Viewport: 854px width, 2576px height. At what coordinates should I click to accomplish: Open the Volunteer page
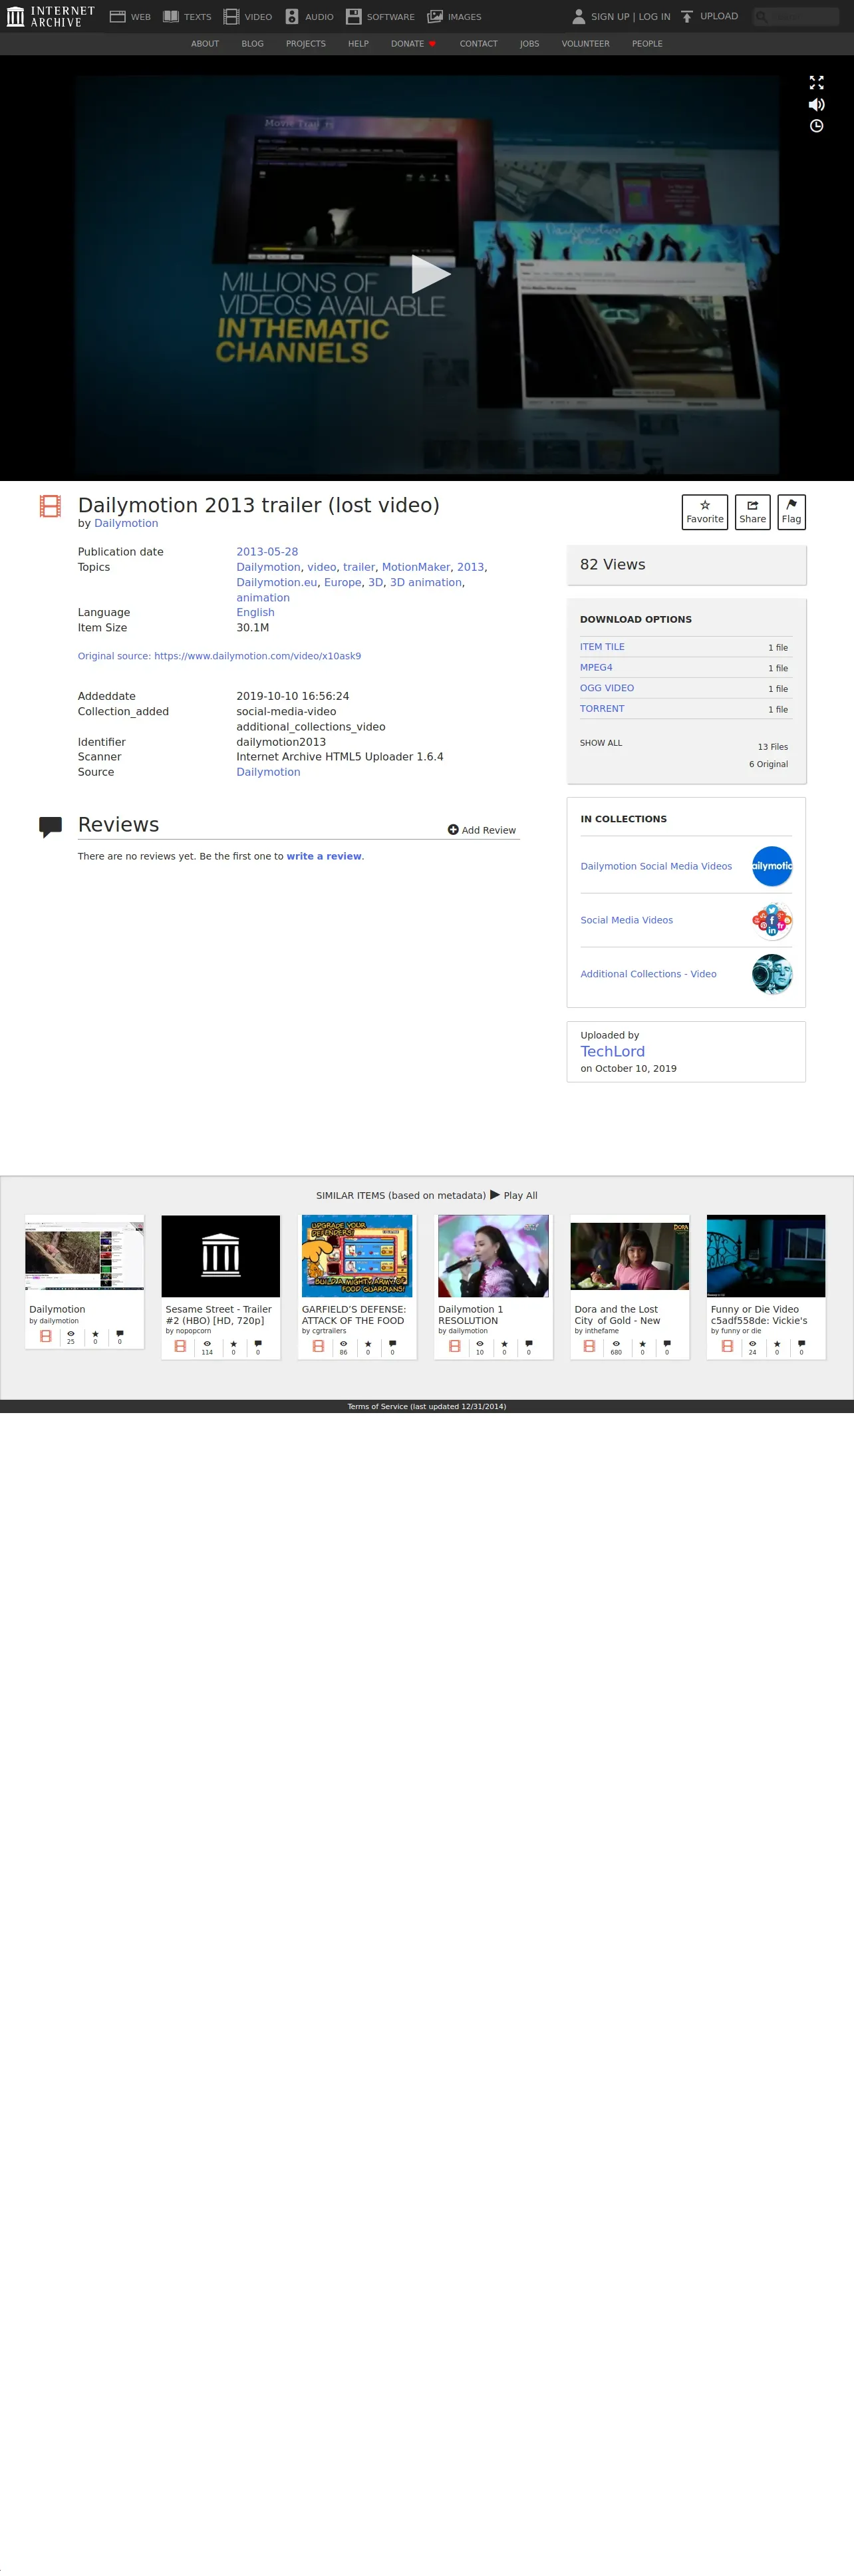point(586,44)
